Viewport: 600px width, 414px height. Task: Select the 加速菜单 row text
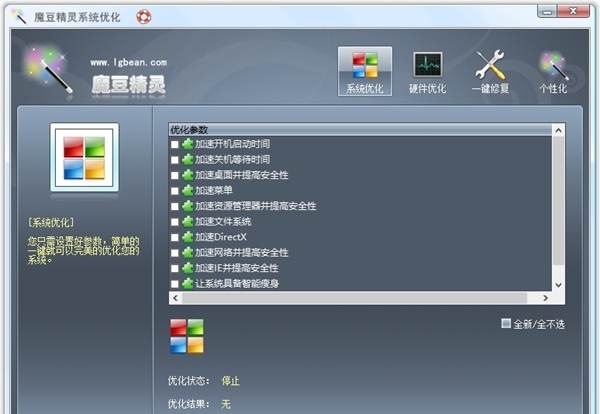(x=214, y=190)
